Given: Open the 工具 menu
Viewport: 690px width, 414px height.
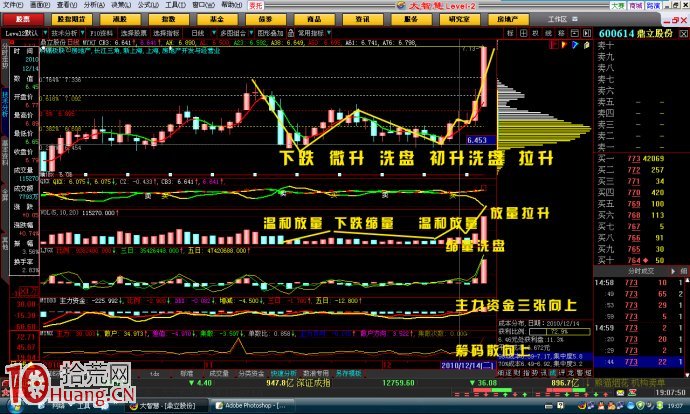Looking at the screenshot, I should point(175,5).
